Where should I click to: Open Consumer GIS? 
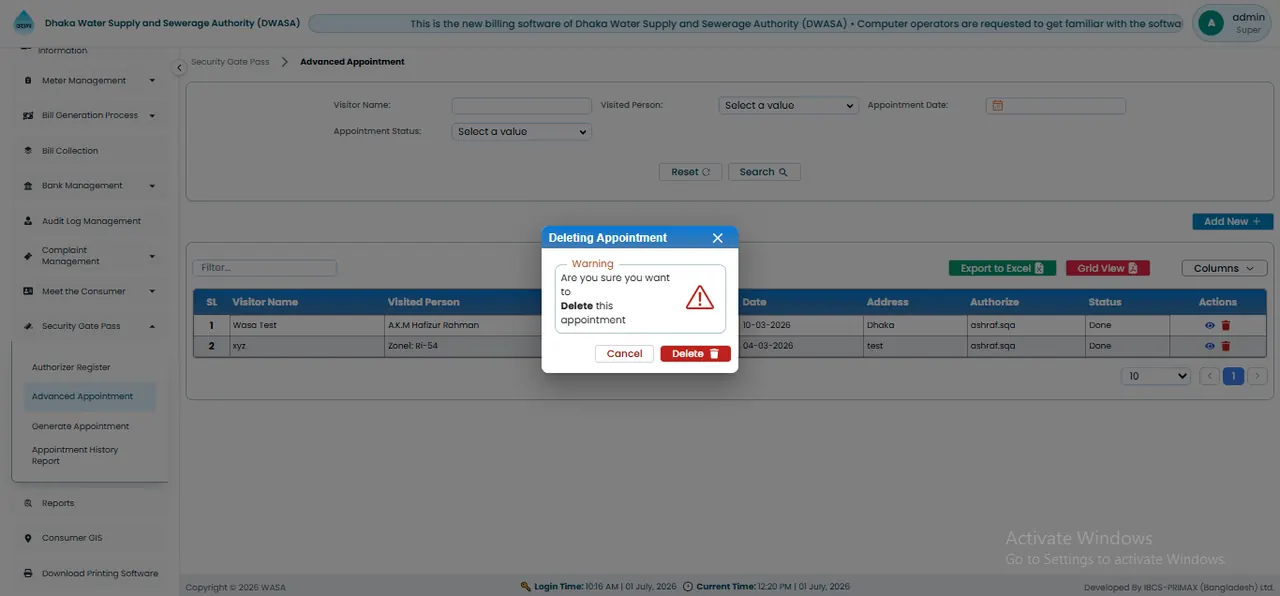pos(72,538)
